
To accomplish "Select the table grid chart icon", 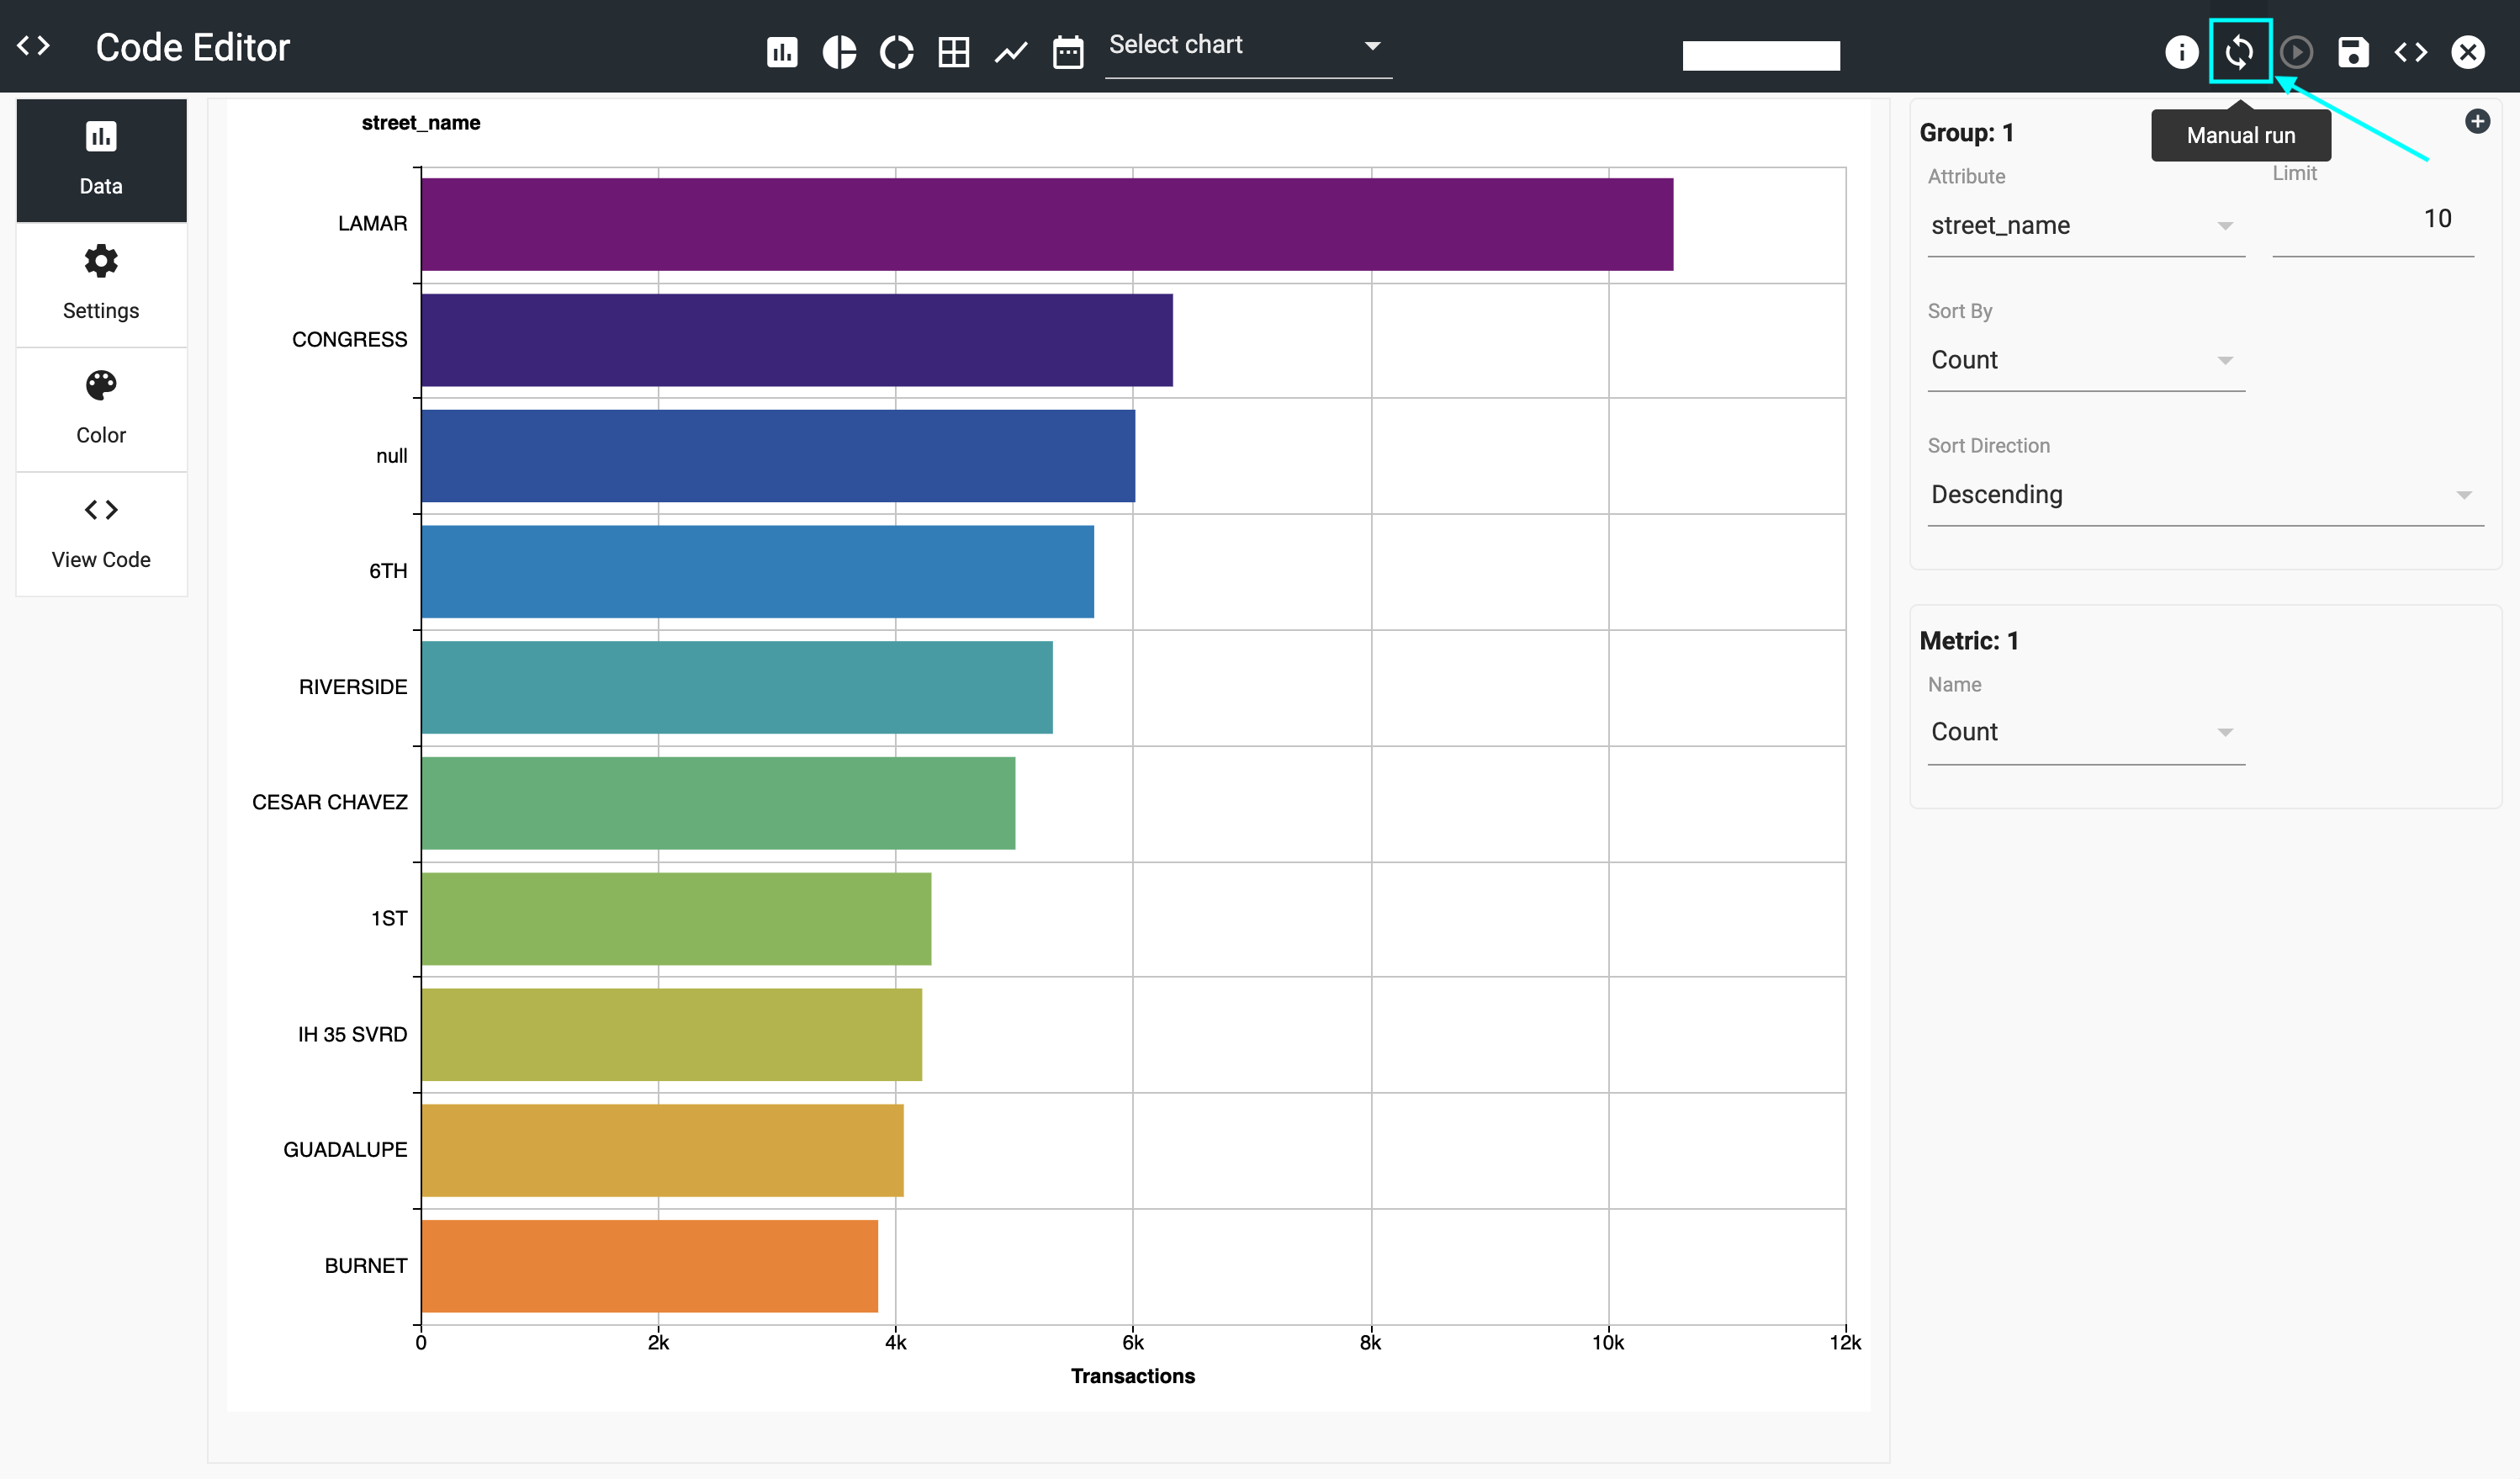I will click(x=954, y=52).
